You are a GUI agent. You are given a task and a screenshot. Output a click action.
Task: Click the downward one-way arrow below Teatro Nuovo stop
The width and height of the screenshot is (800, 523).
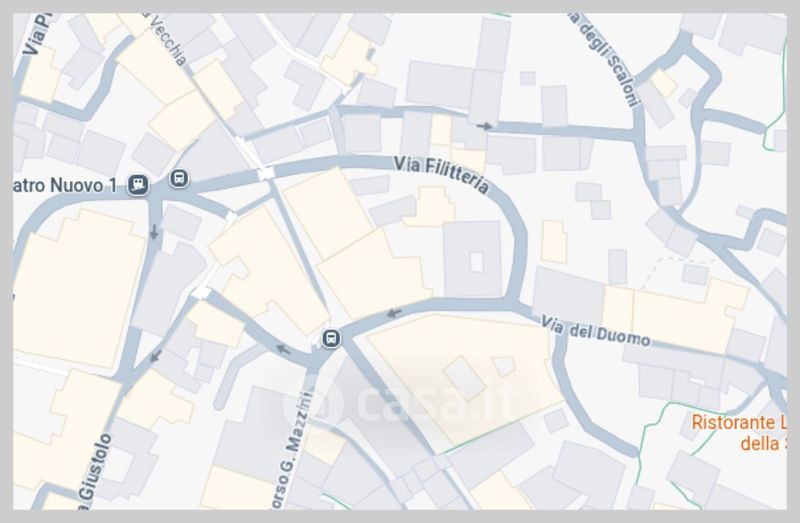point(154,232)
